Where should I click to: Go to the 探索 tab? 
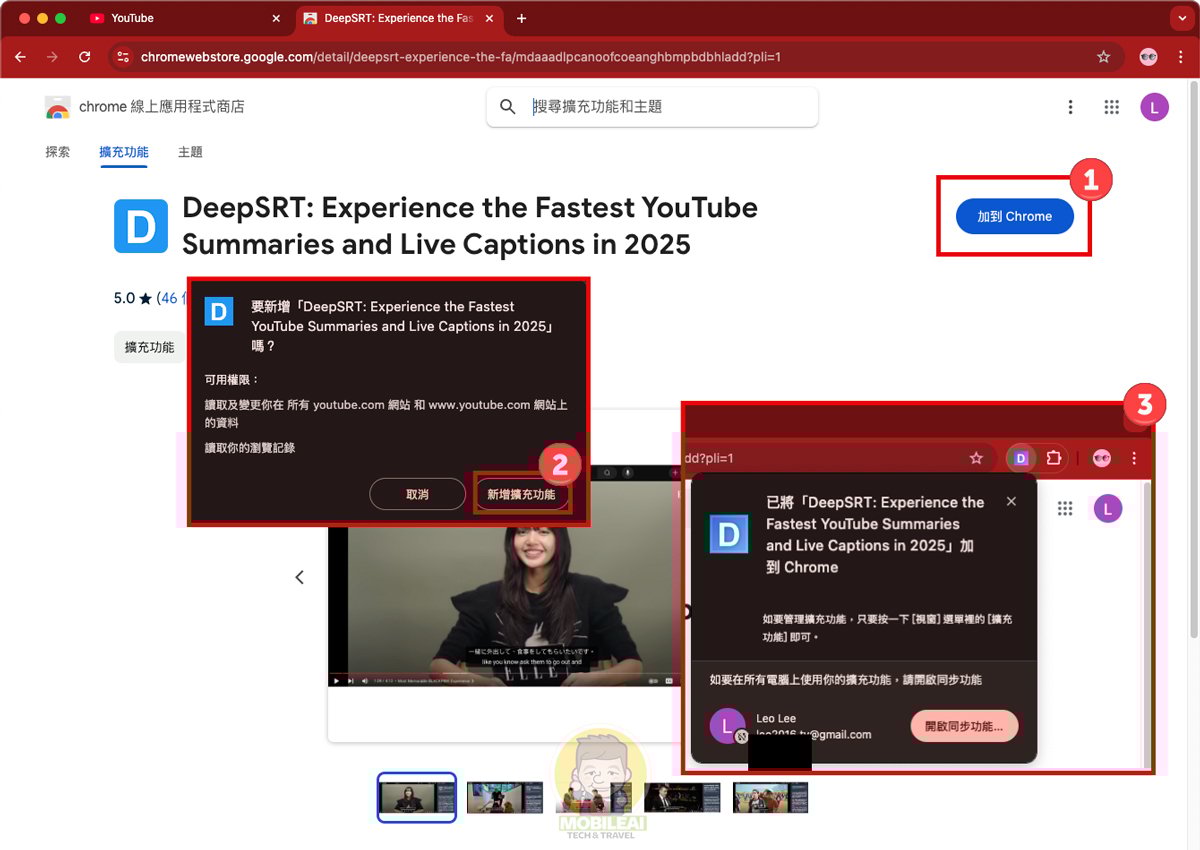(58, 152)
